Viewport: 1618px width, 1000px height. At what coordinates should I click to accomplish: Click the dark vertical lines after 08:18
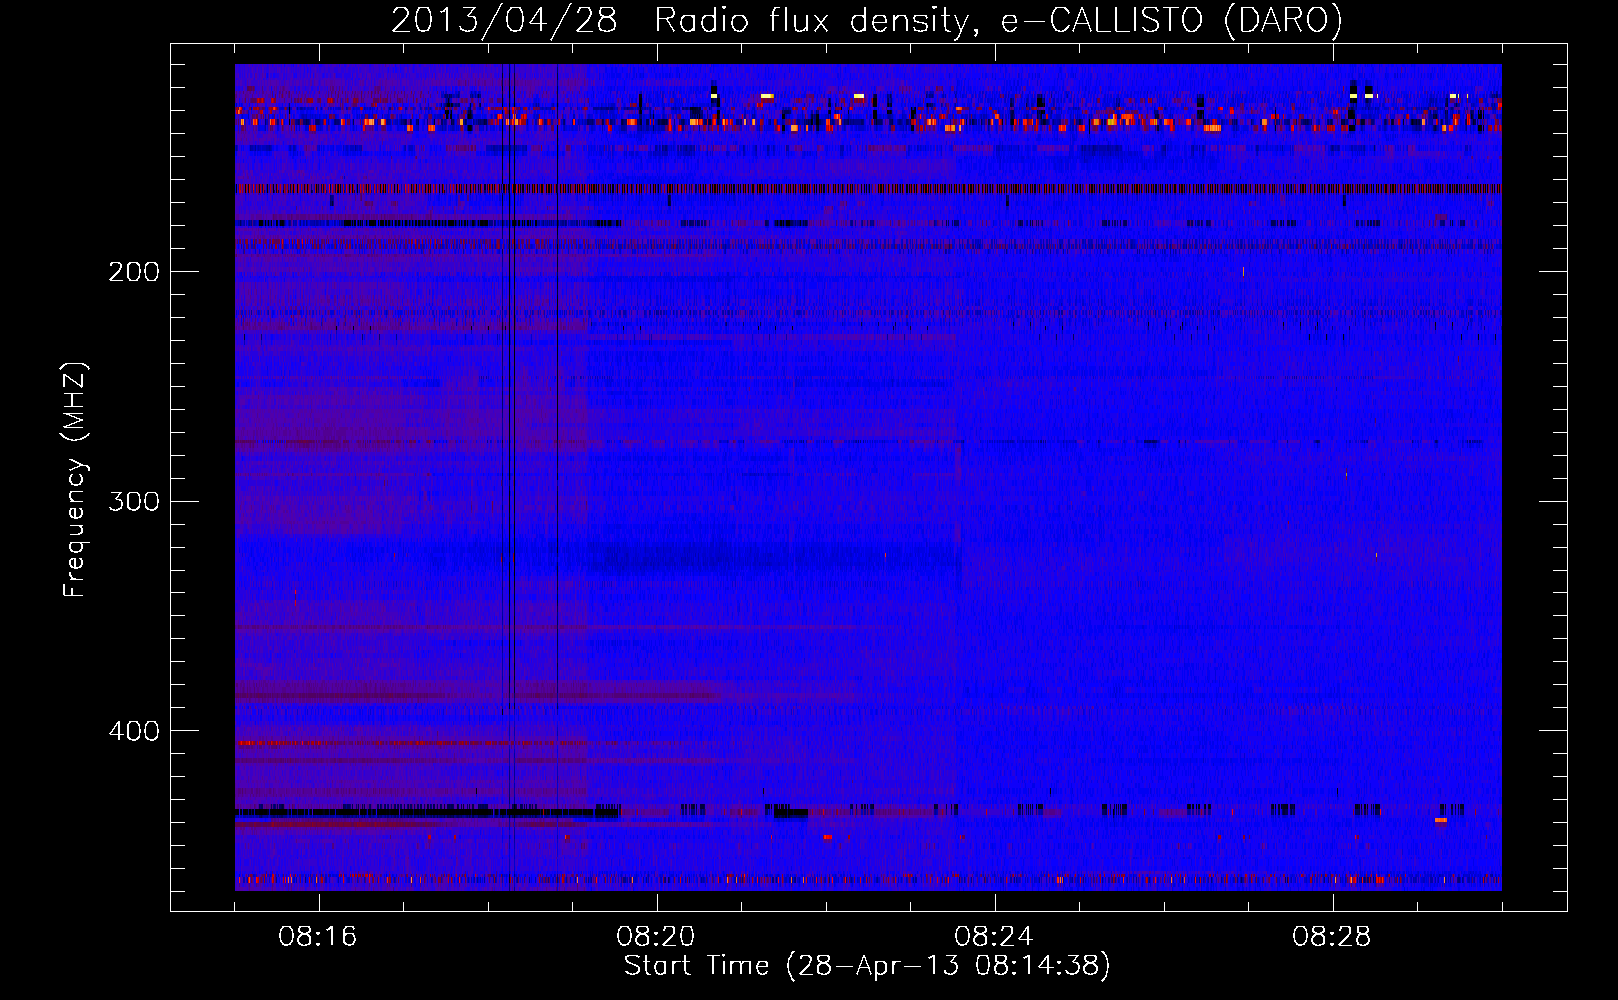(x=509, y=400)
